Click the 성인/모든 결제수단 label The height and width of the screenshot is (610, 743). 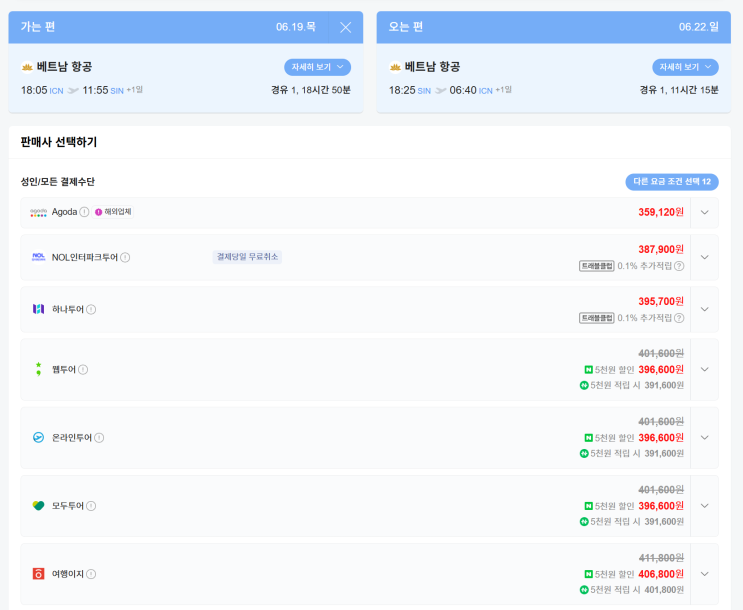(58, 182)
